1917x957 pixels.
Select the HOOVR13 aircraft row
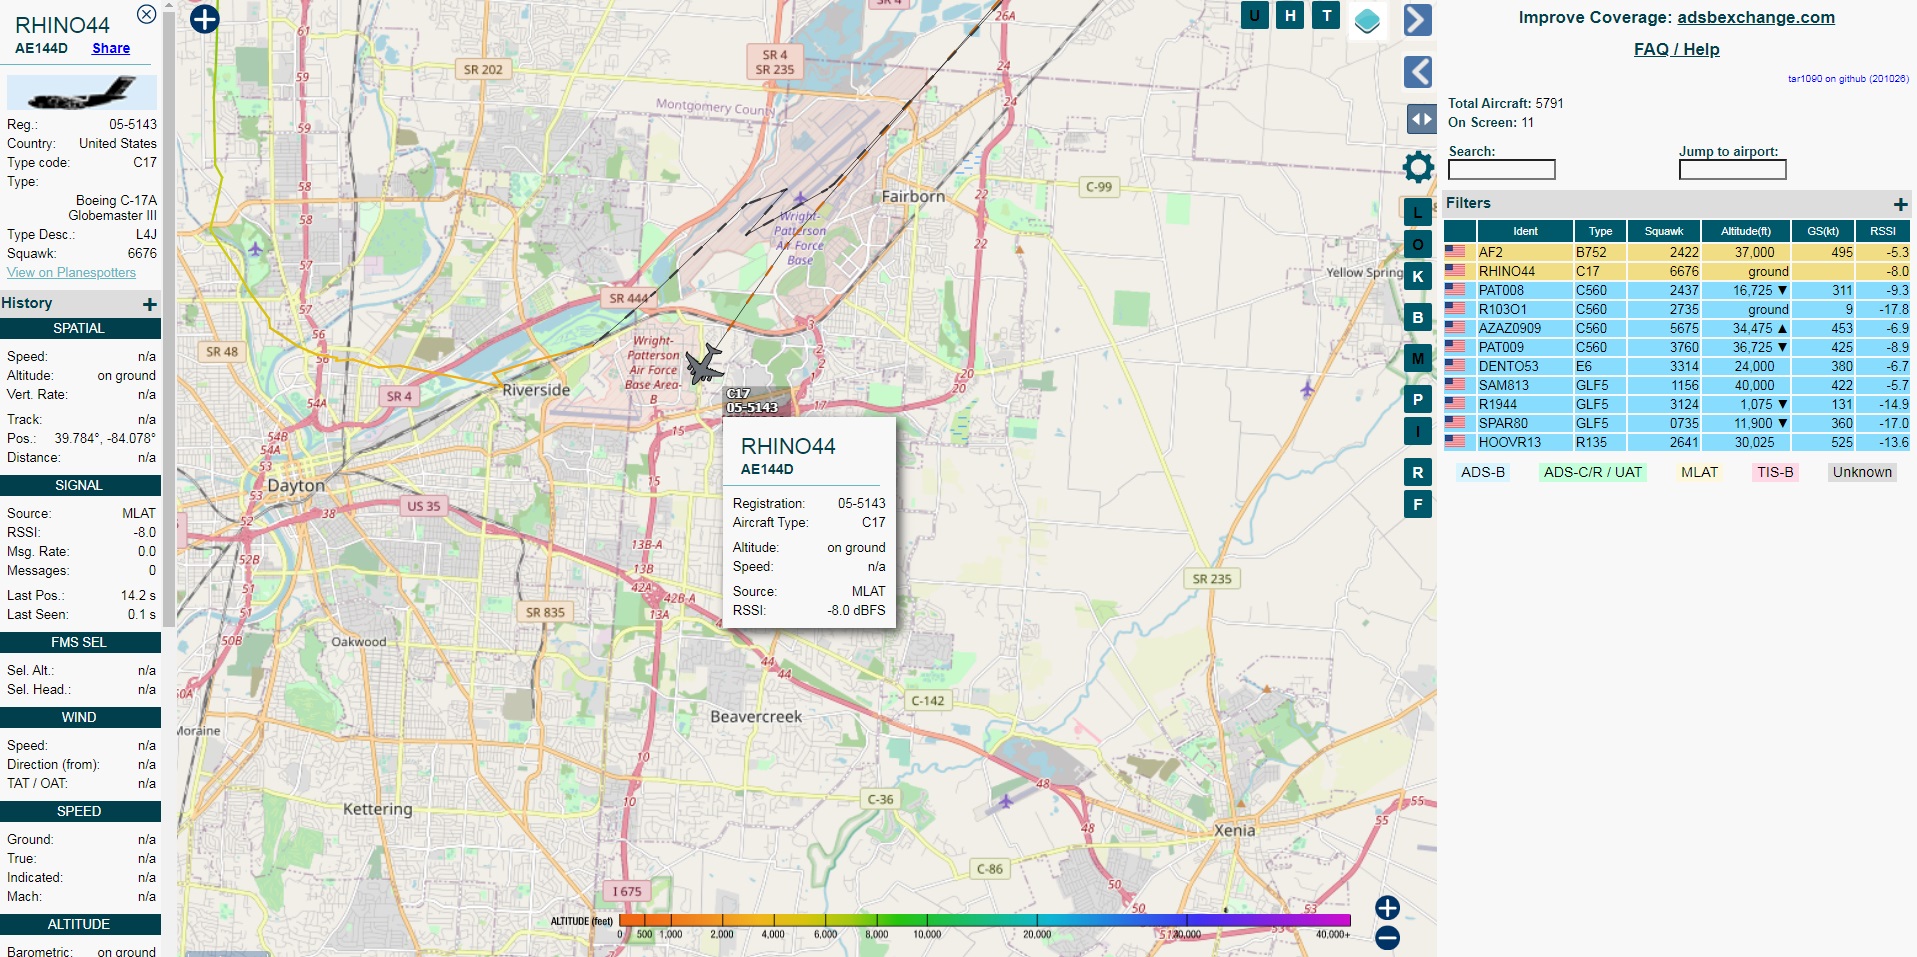coord(1677,442)
